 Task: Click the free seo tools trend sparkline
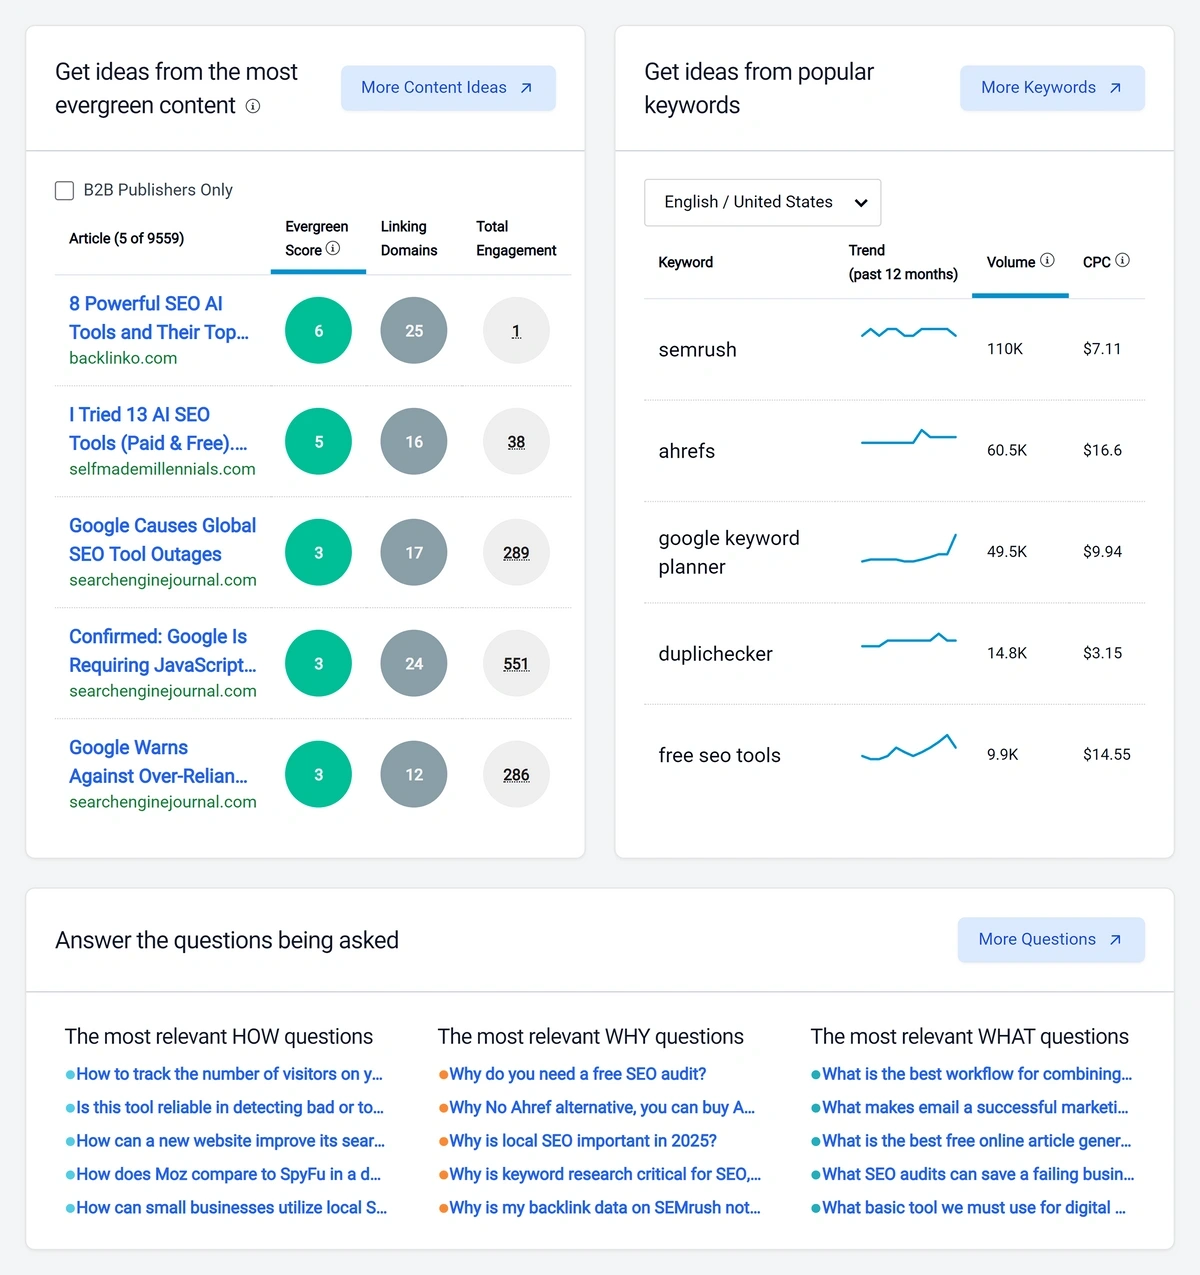909,747
